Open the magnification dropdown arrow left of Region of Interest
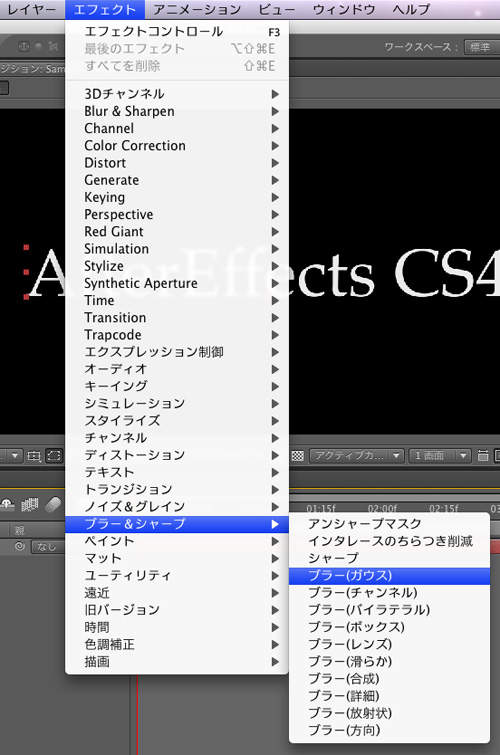The width and height of the screenshot is (500, 755). click(x=14, y=456)
